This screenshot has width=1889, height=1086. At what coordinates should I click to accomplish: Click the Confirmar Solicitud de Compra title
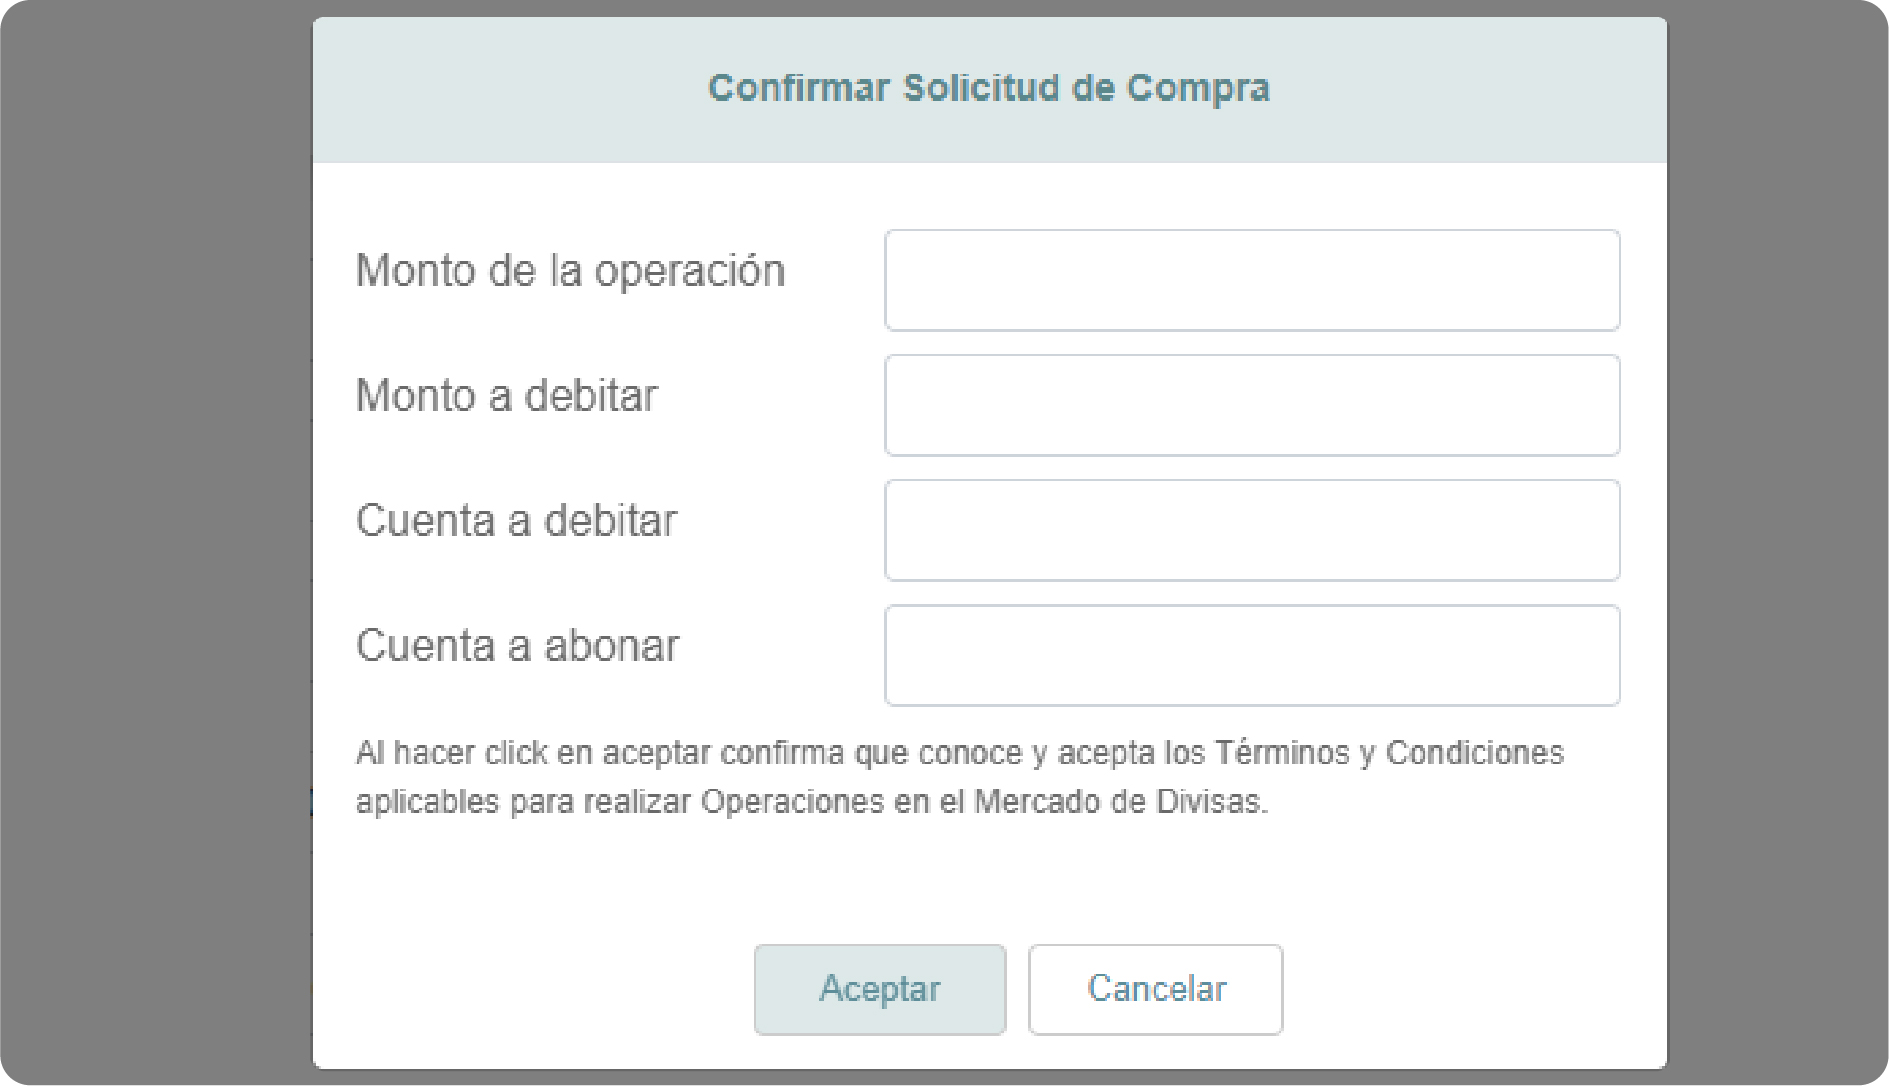(988, 88)
